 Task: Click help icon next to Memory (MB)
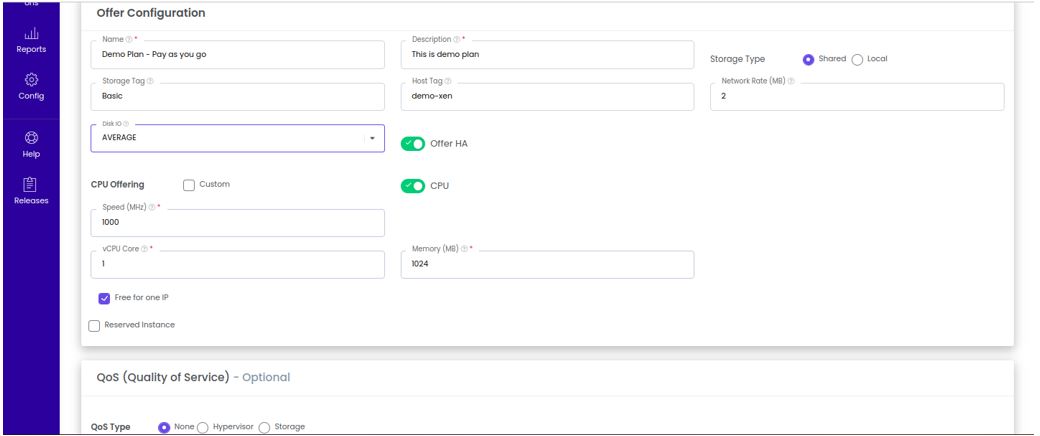point(464,249)
